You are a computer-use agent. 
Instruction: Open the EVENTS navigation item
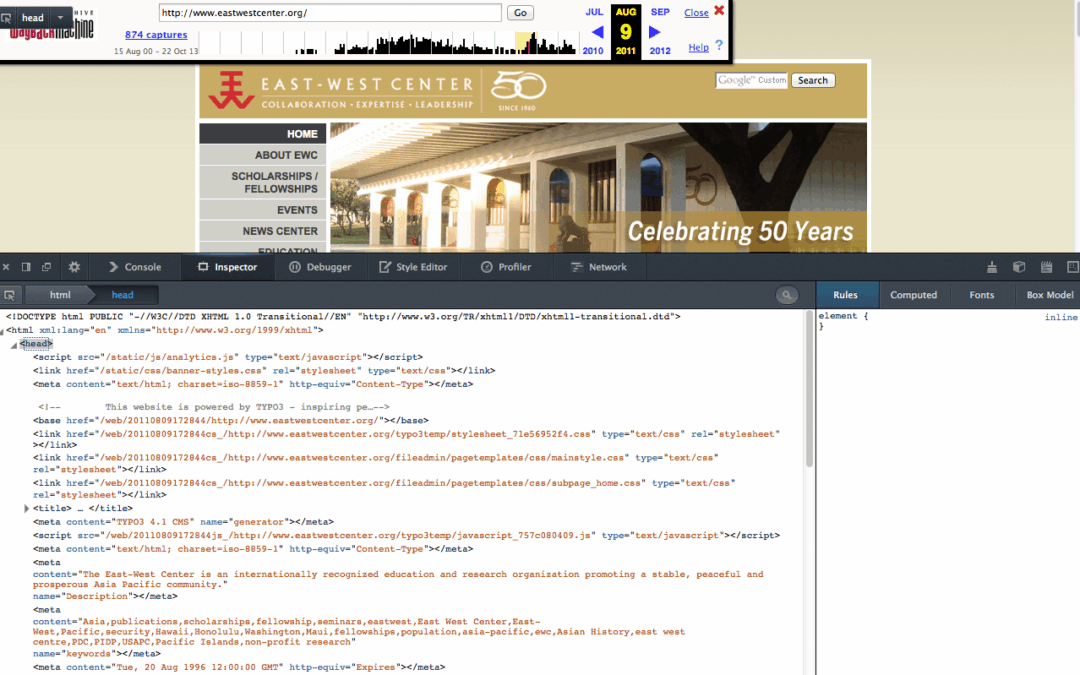pos(262,210)
